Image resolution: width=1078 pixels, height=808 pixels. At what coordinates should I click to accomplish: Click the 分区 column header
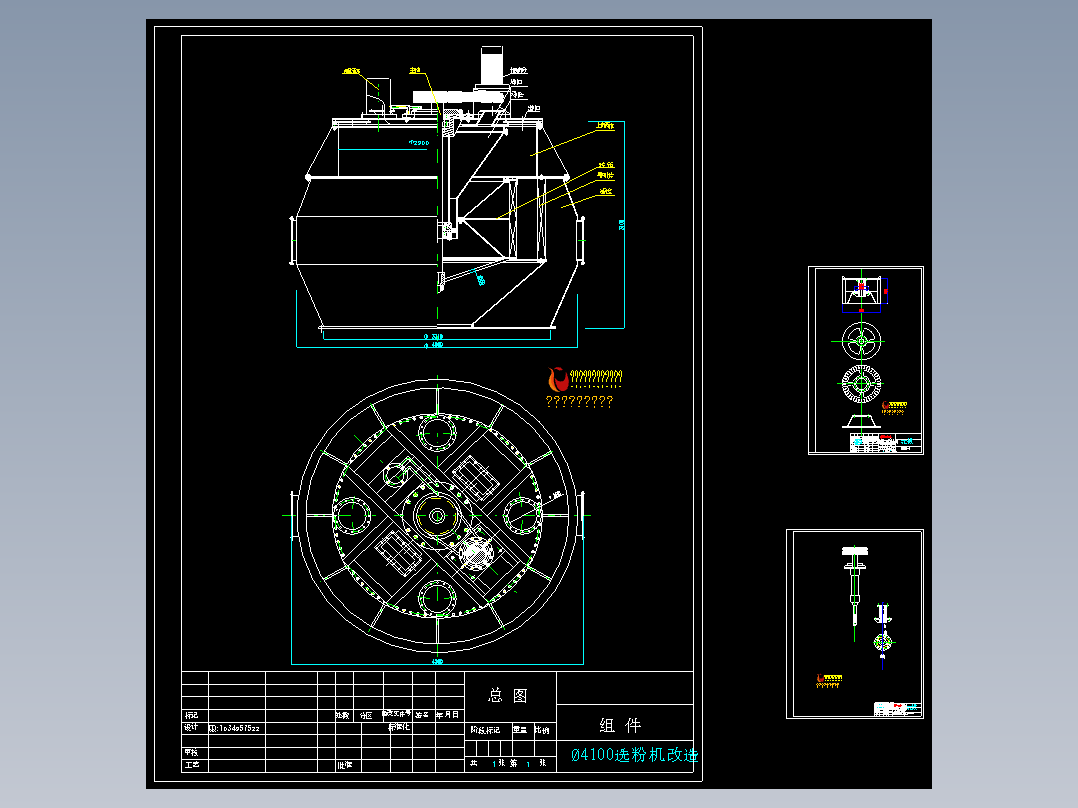(x=366, y=715)
